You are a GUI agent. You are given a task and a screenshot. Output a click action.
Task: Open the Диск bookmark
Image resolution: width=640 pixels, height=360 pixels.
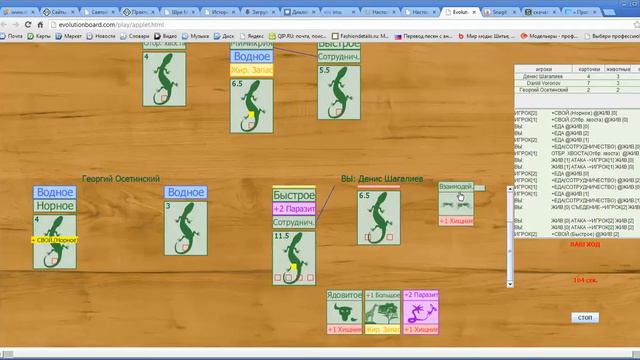(x=224, y=36)
